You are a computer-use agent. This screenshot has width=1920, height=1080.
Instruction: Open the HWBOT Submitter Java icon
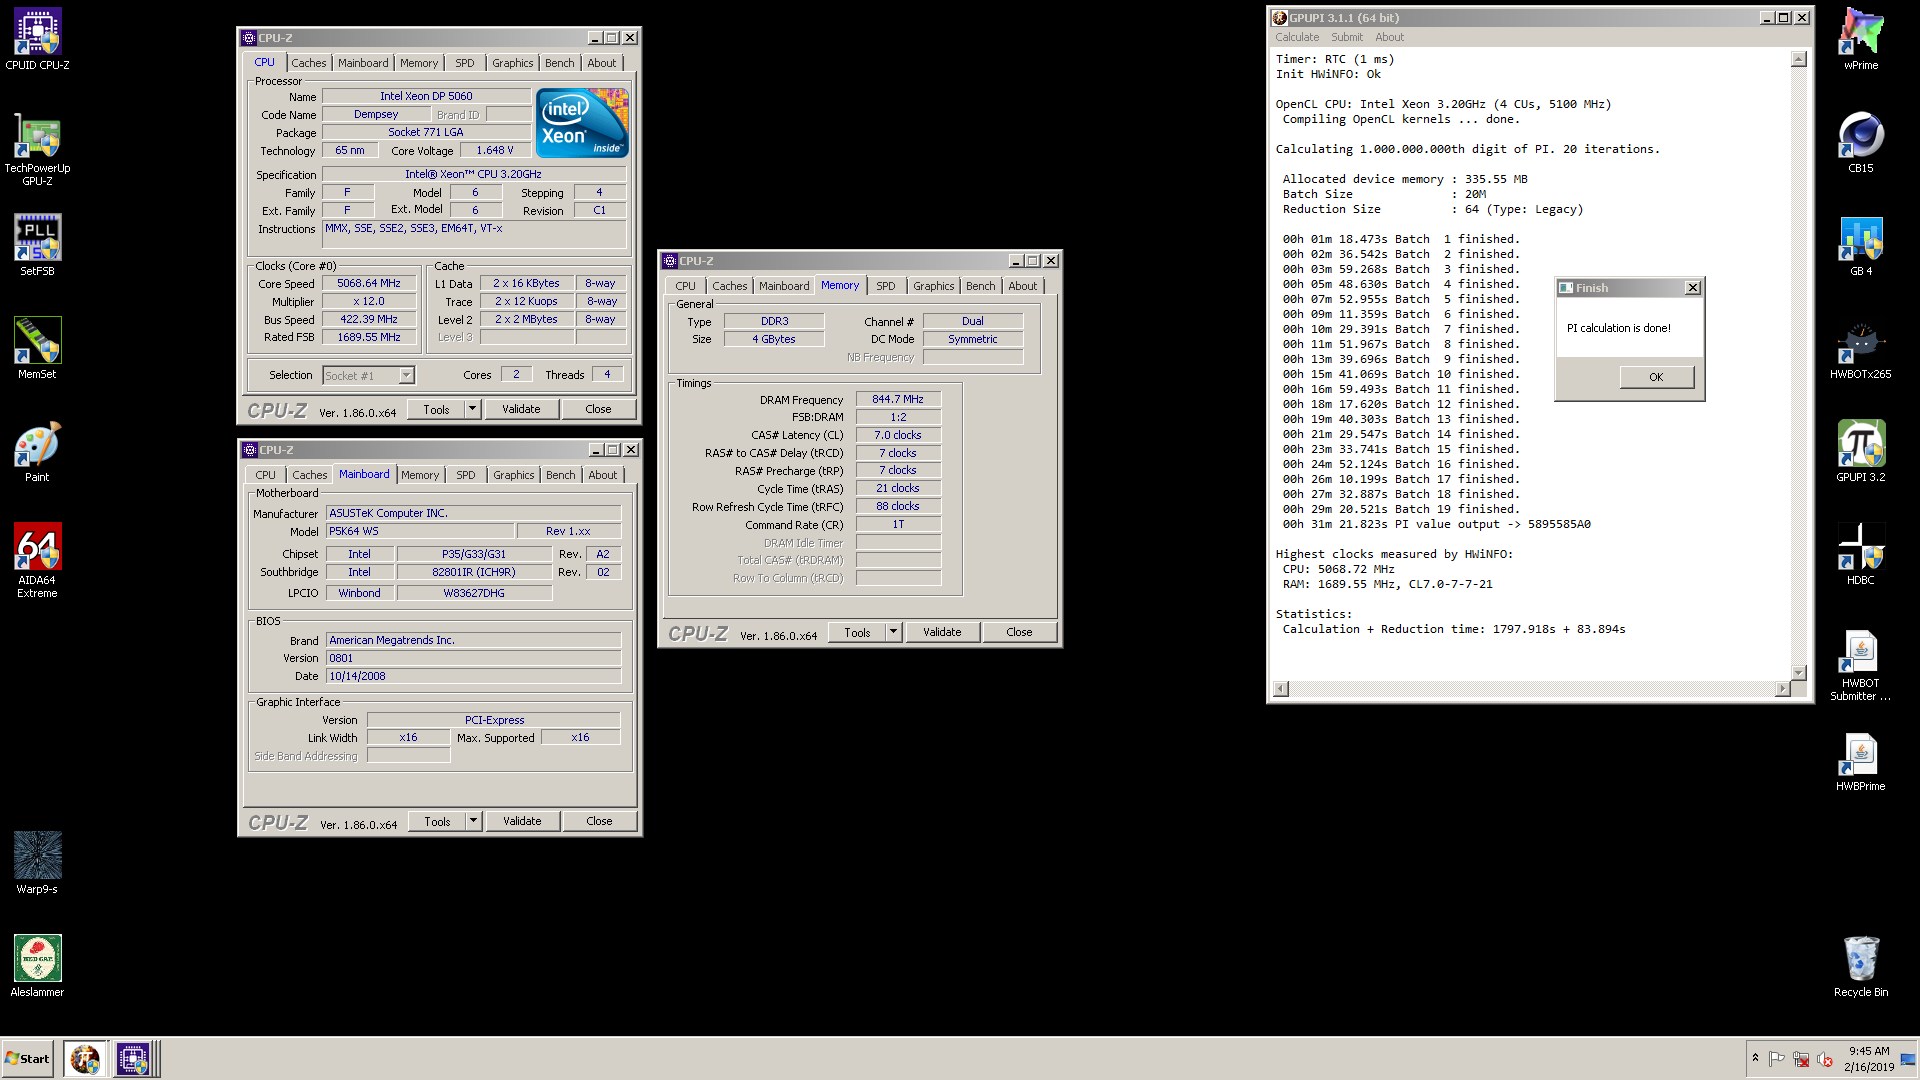(1860, 665)
